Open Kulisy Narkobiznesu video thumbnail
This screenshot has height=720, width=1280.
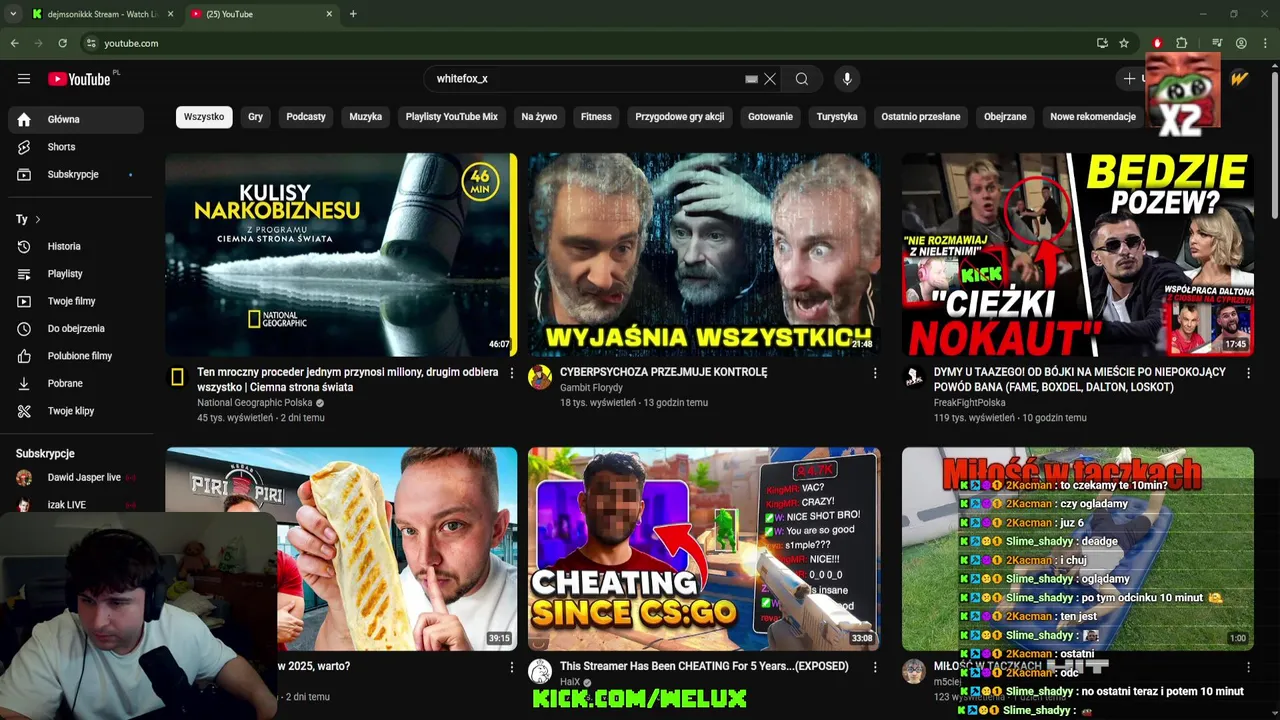coord(341,254)
